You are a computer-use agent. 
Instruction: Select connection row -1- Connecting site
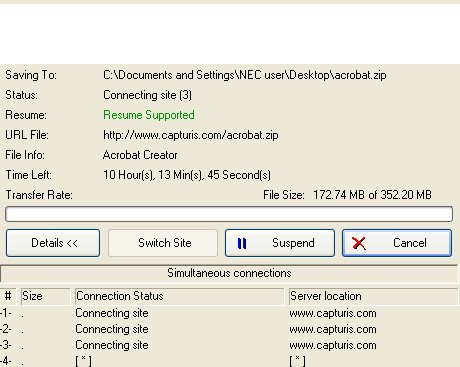pyautogui.click(x=229, y=313)
